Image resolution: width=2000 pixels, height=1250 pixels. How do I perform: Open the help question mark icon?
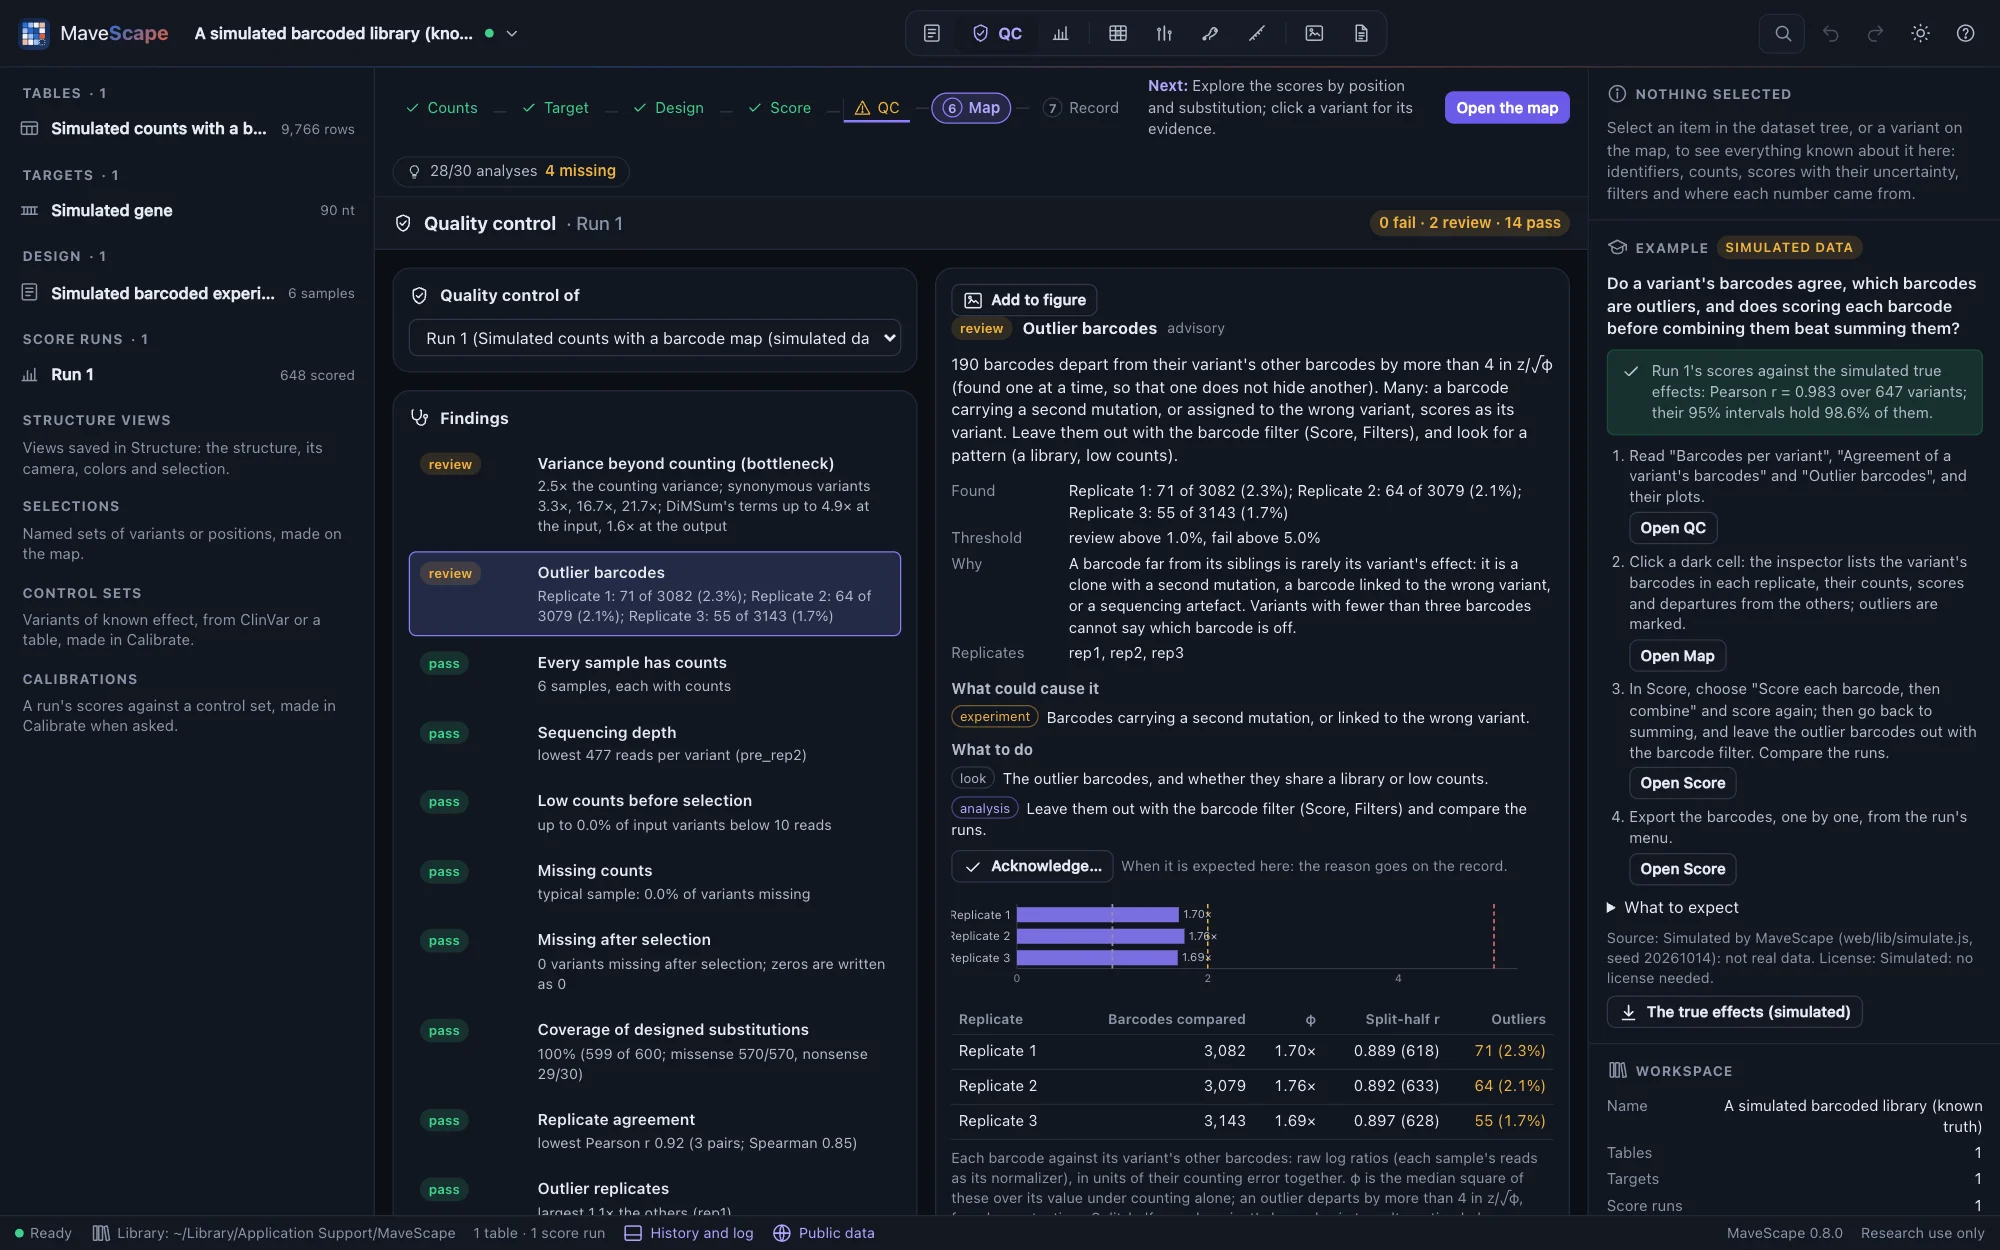(1965, 33)
